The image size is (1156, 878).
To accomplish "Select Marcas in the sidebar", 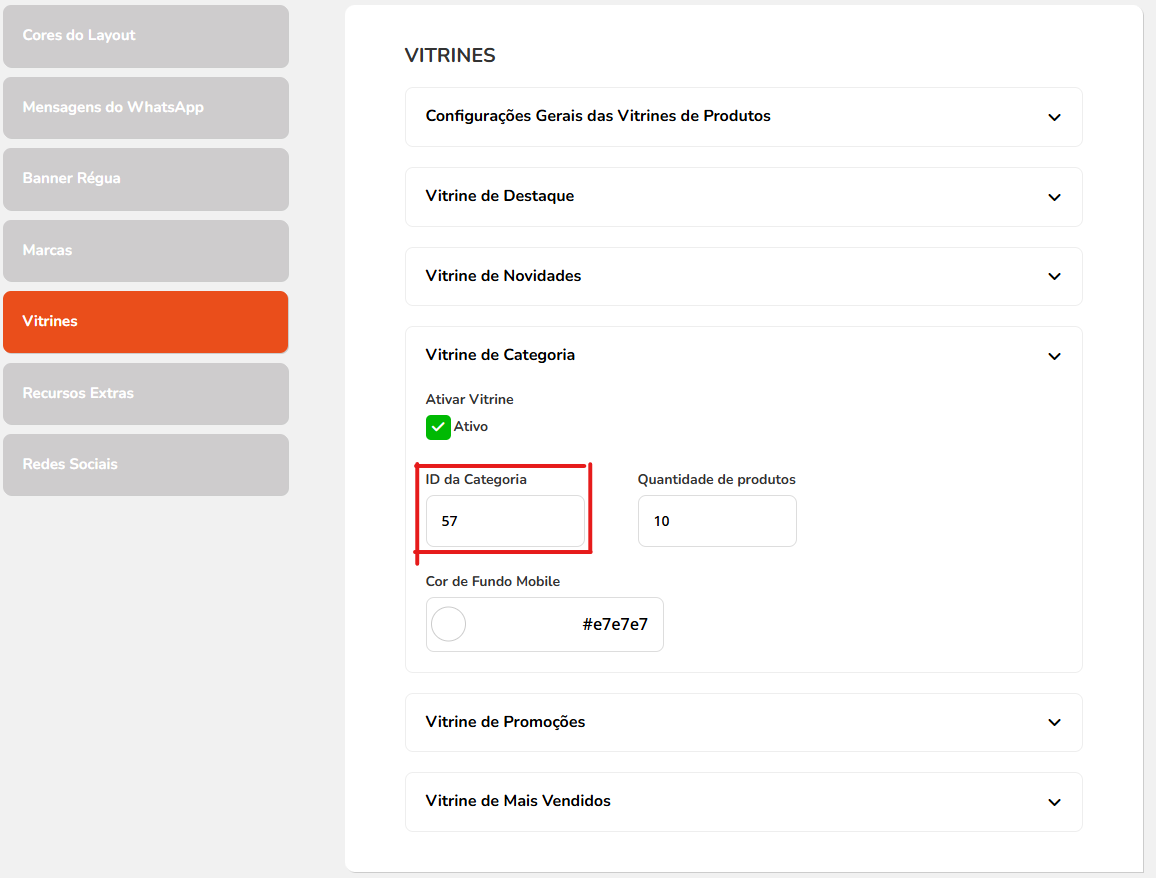I will (146, 250).
